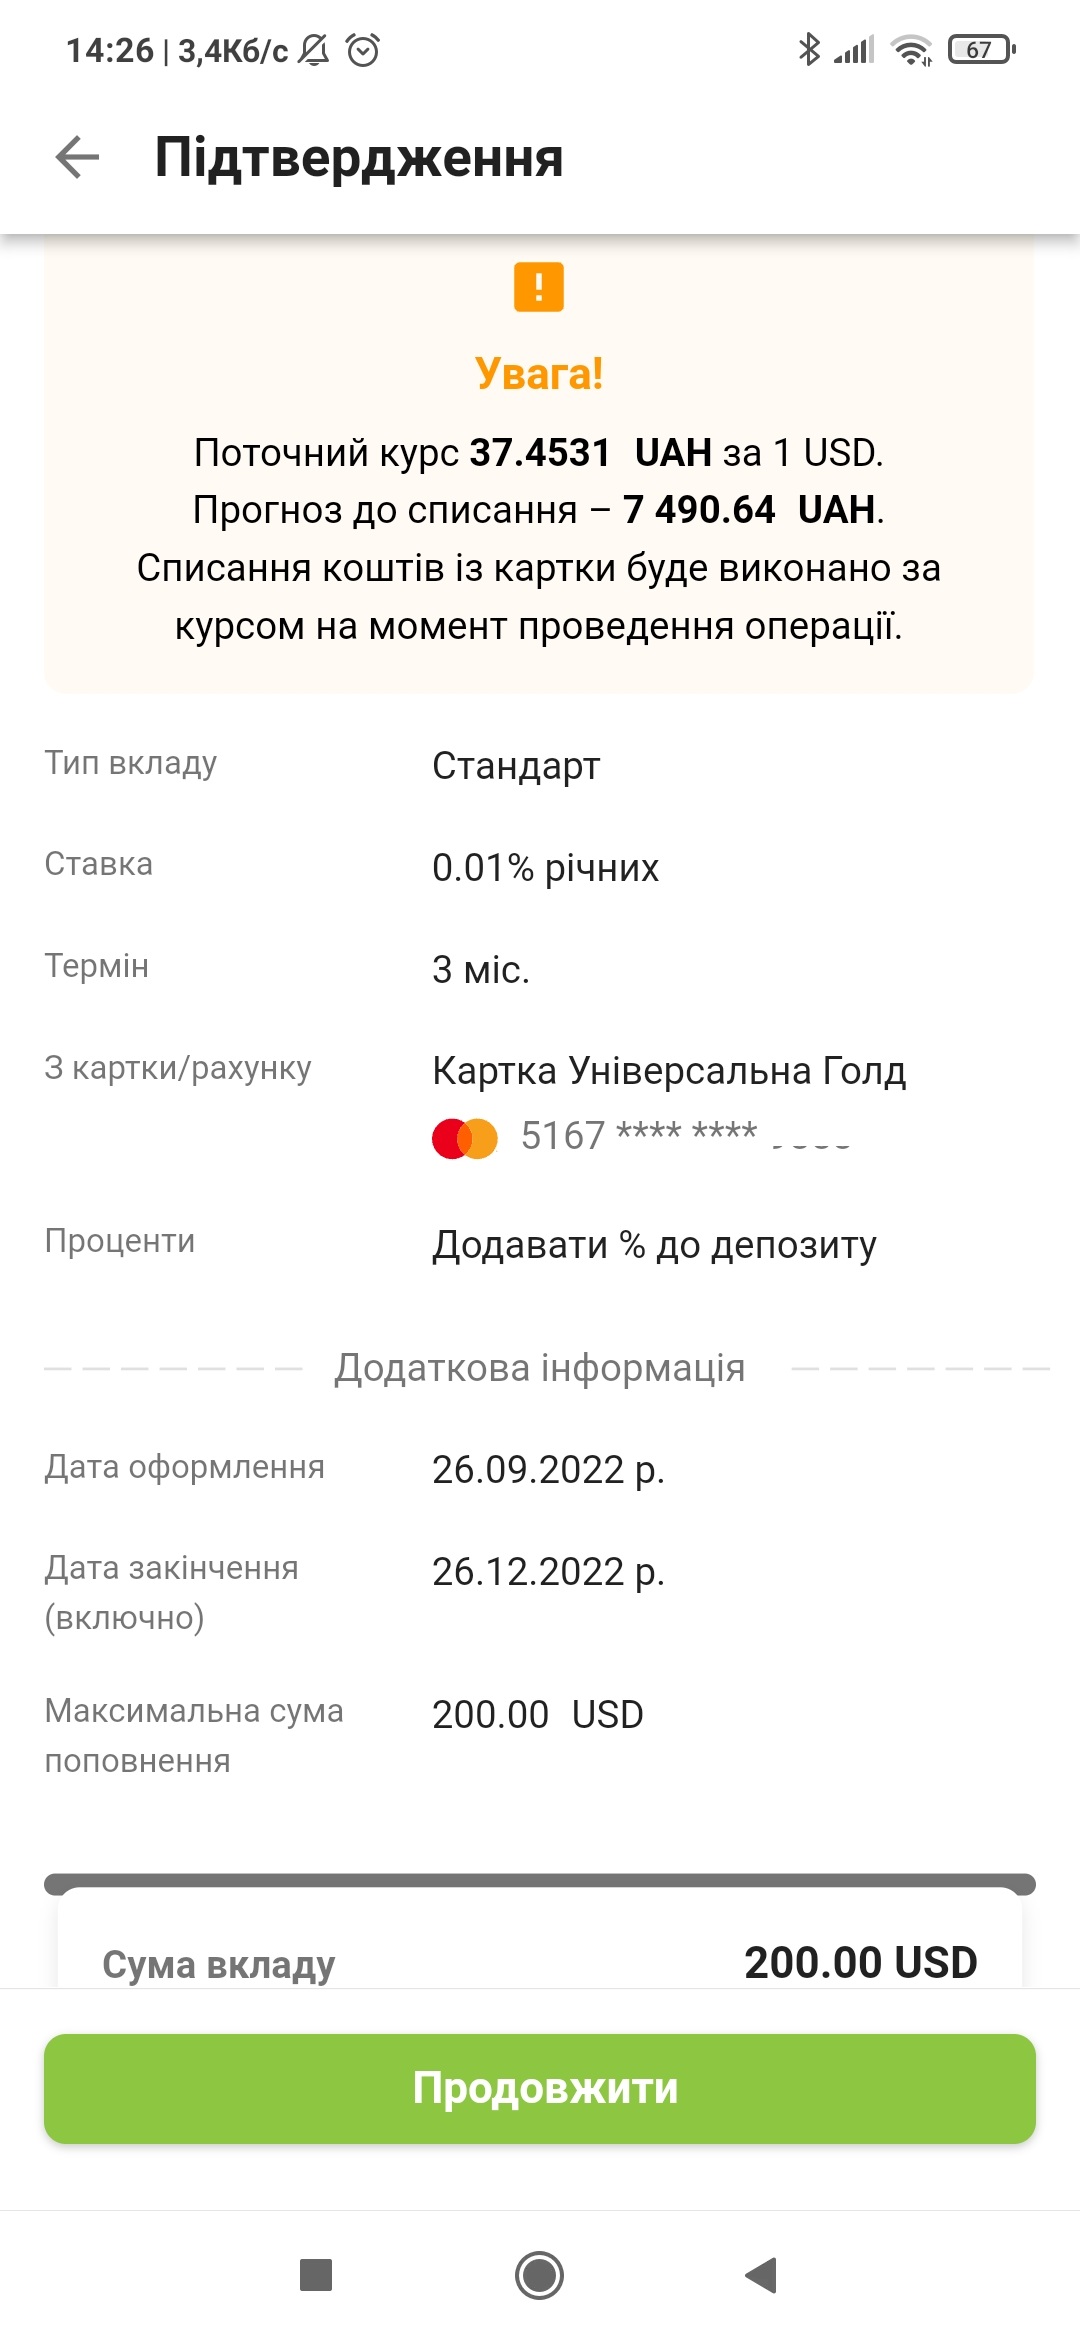This screenshot has height=2340, width=1080.
Task: Tap the orange exclamation warning icon
Action: (x=539, y=287)
